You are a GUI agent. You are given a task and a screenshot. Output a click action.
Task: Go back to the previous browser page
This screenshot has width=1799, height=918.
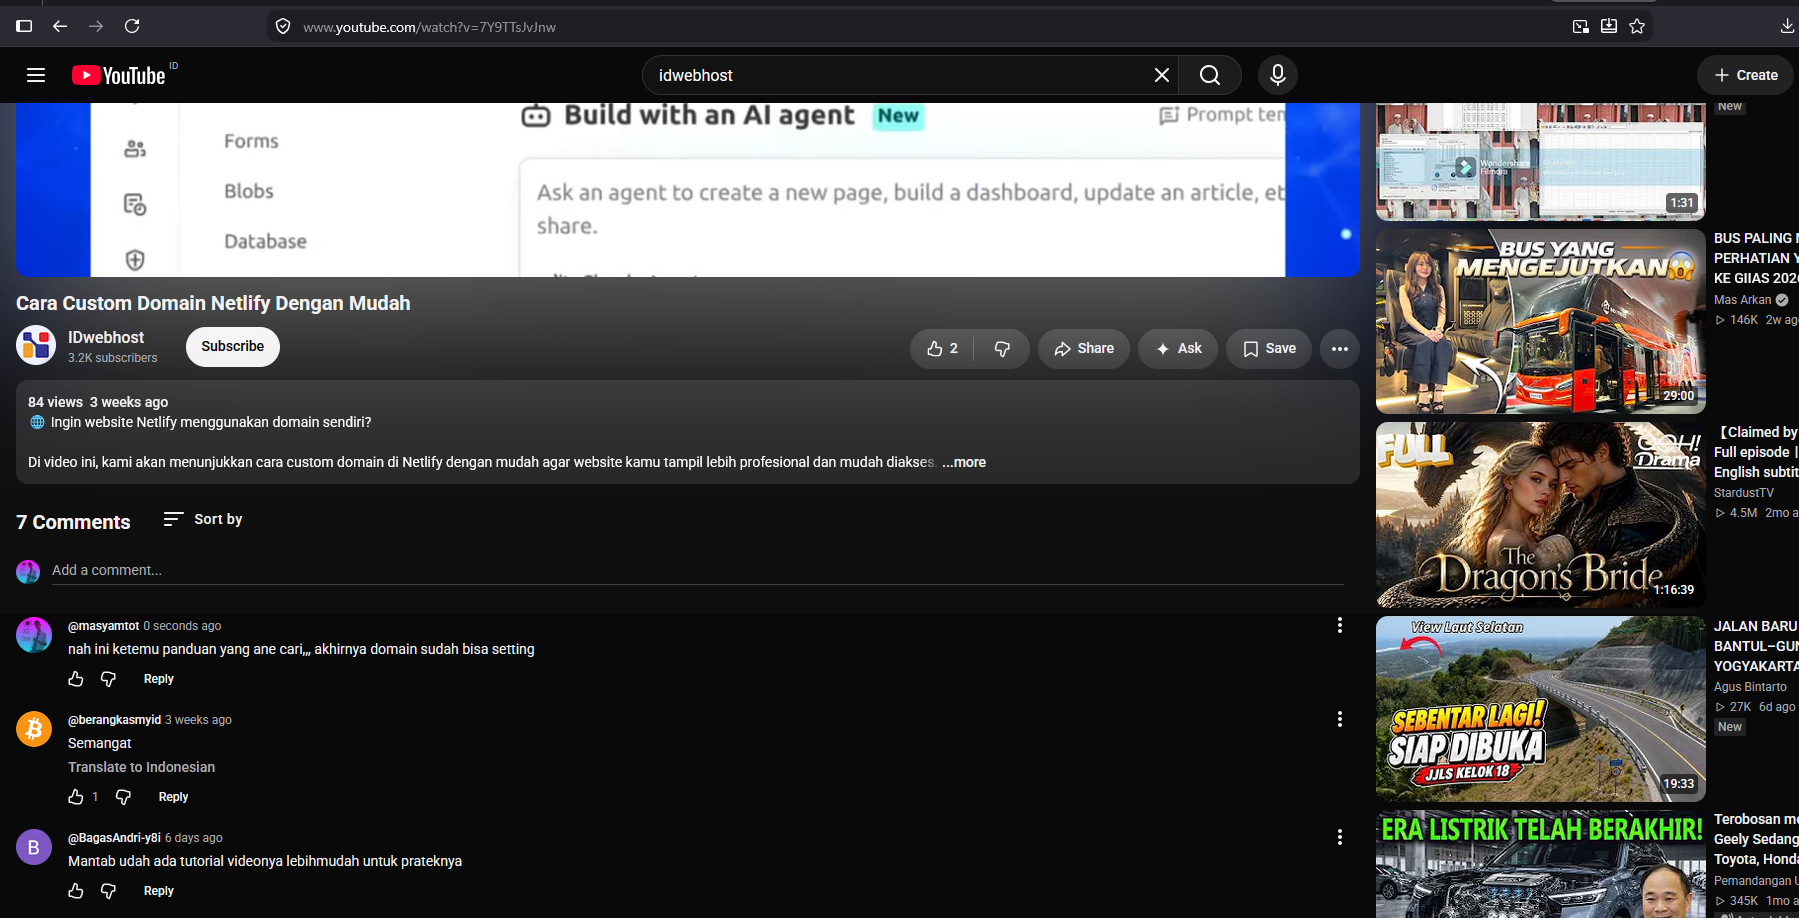60,26
